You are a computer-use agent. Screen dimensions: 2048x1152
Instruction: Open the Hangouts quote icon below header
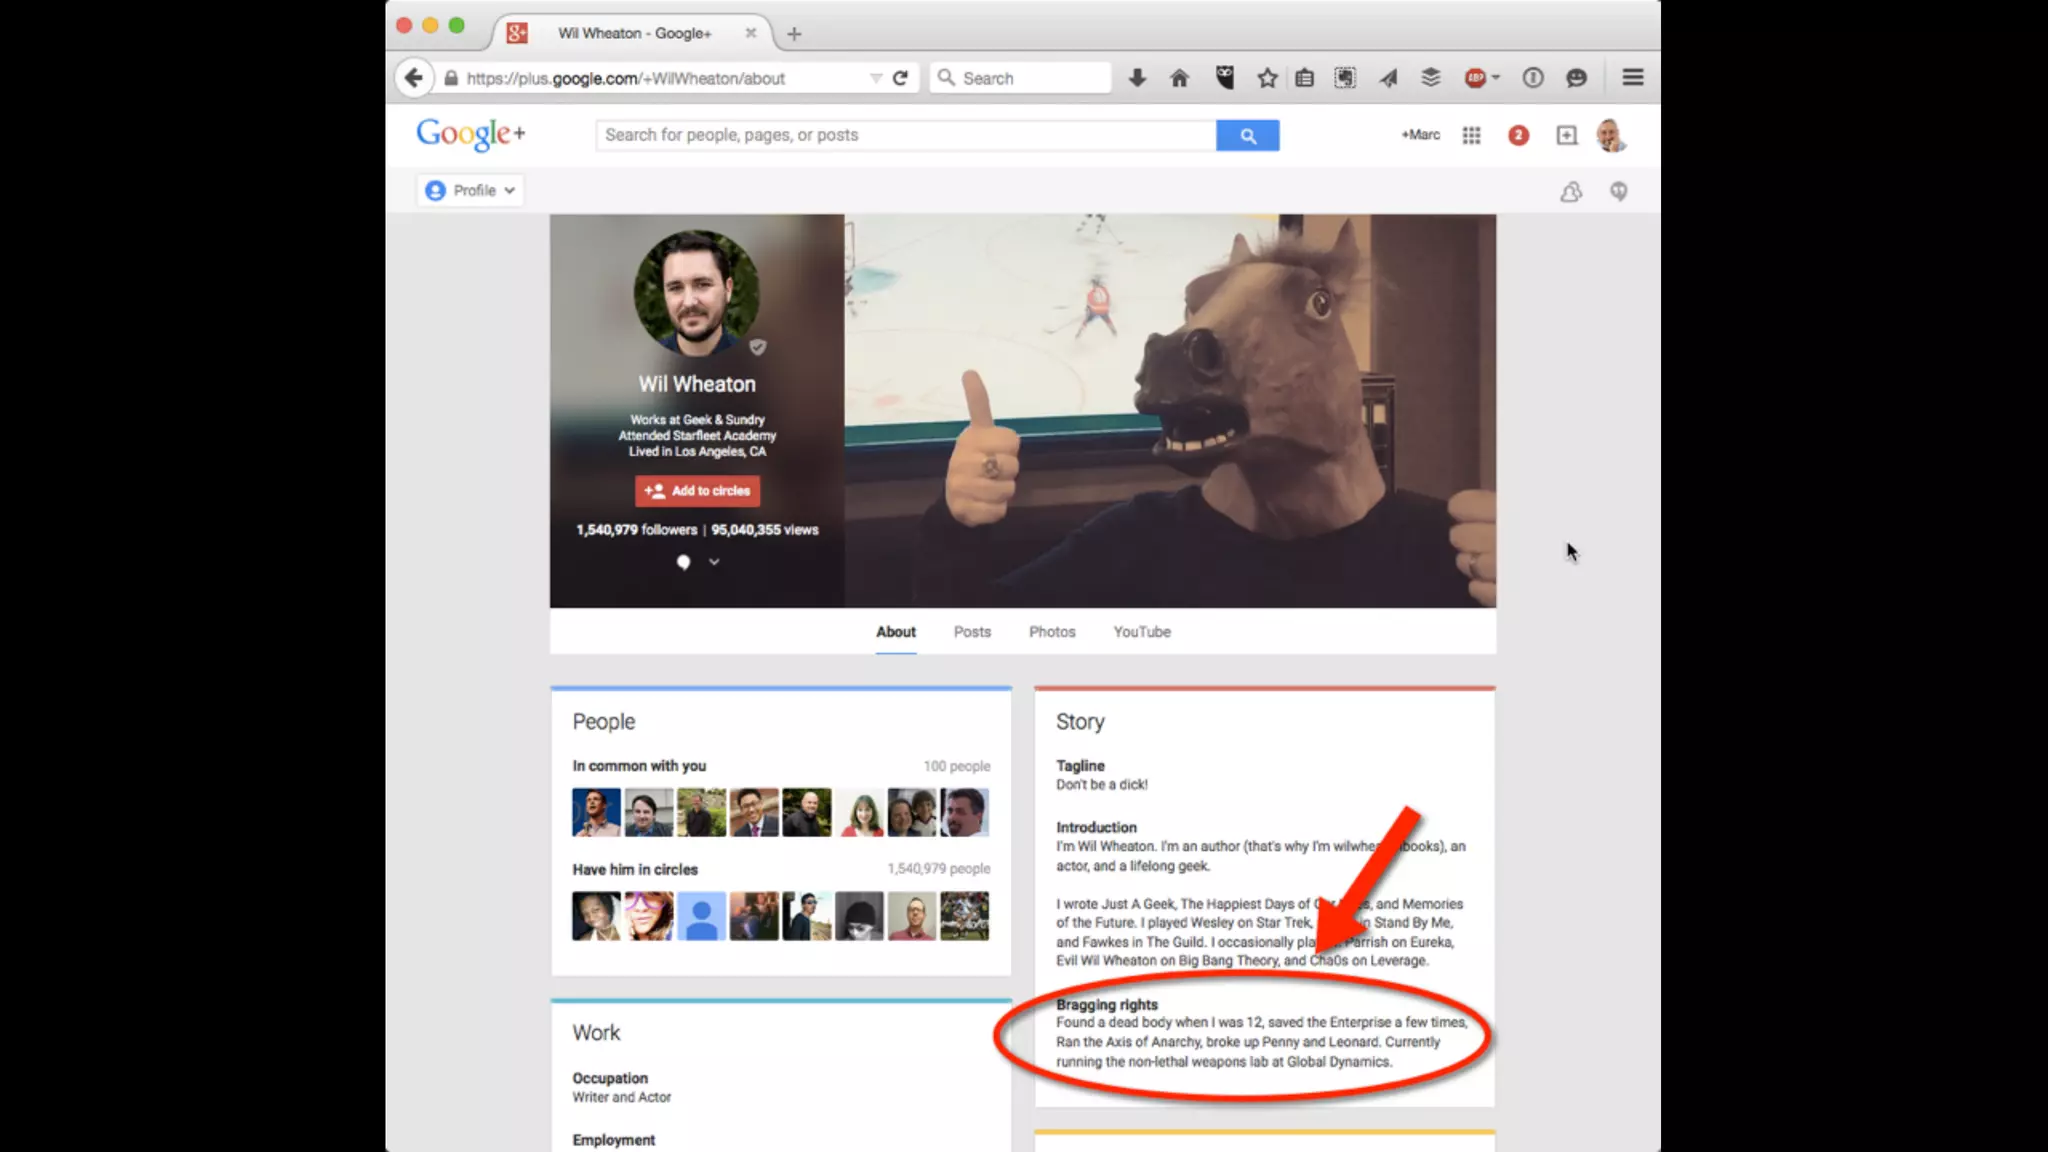click(x=1618, y=191)
